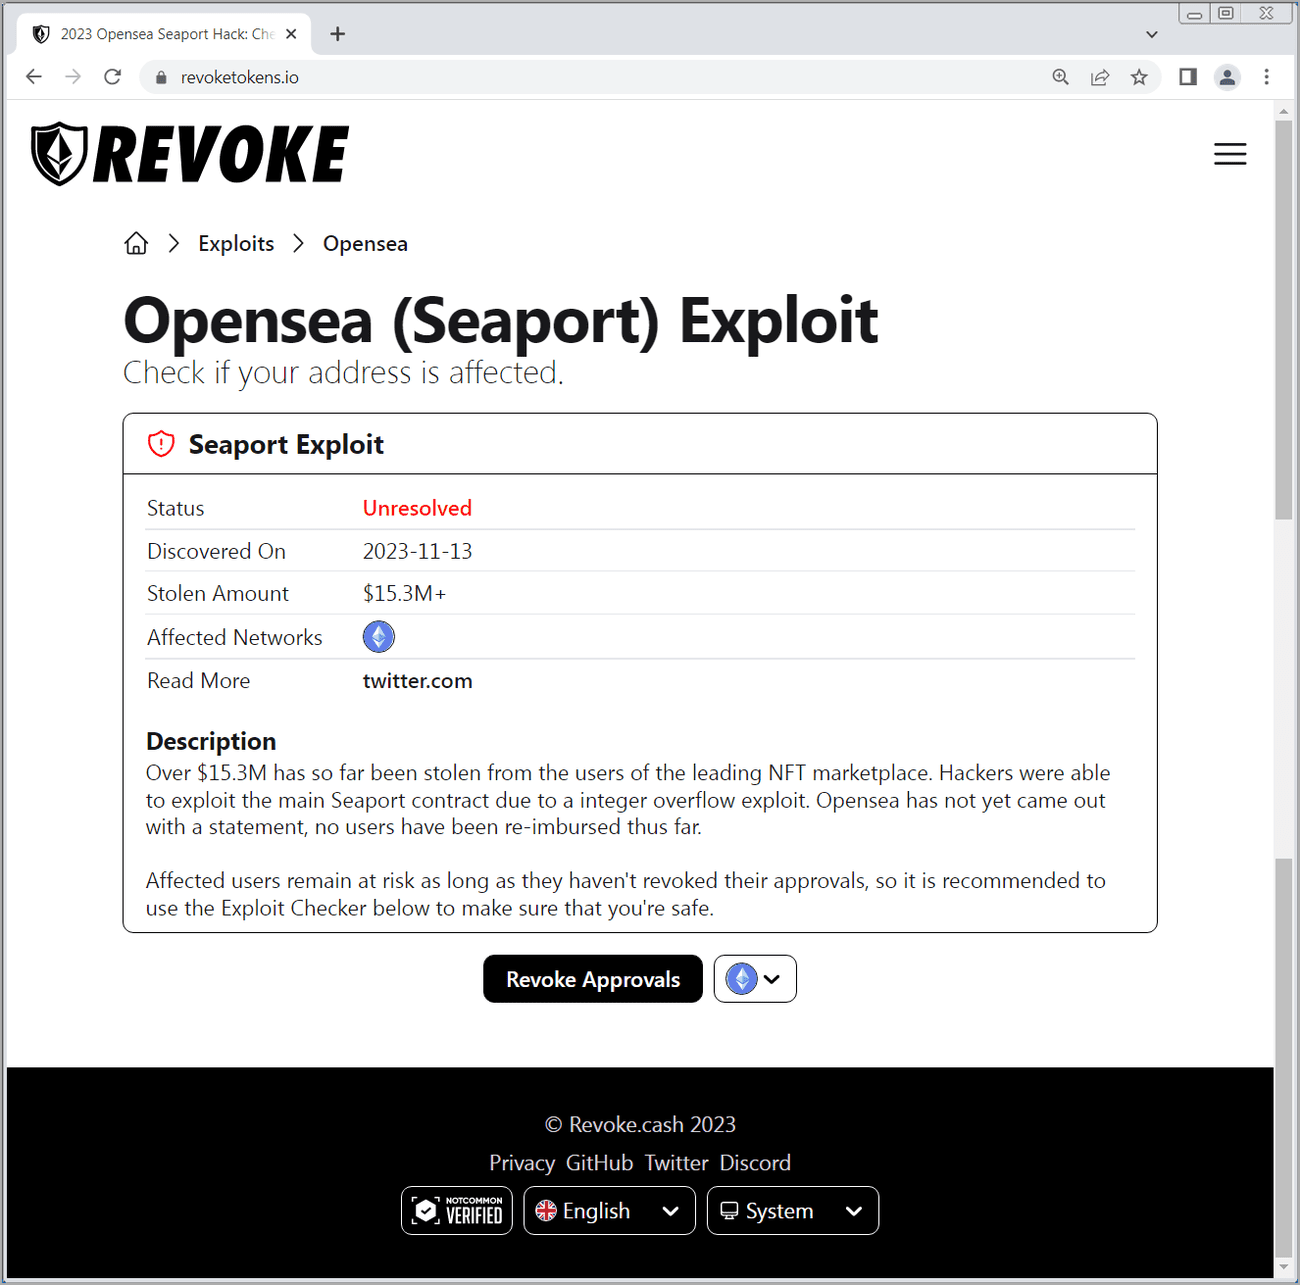Click the Discord footer link
The image size is (1300, 1285).
[755, 1163]
